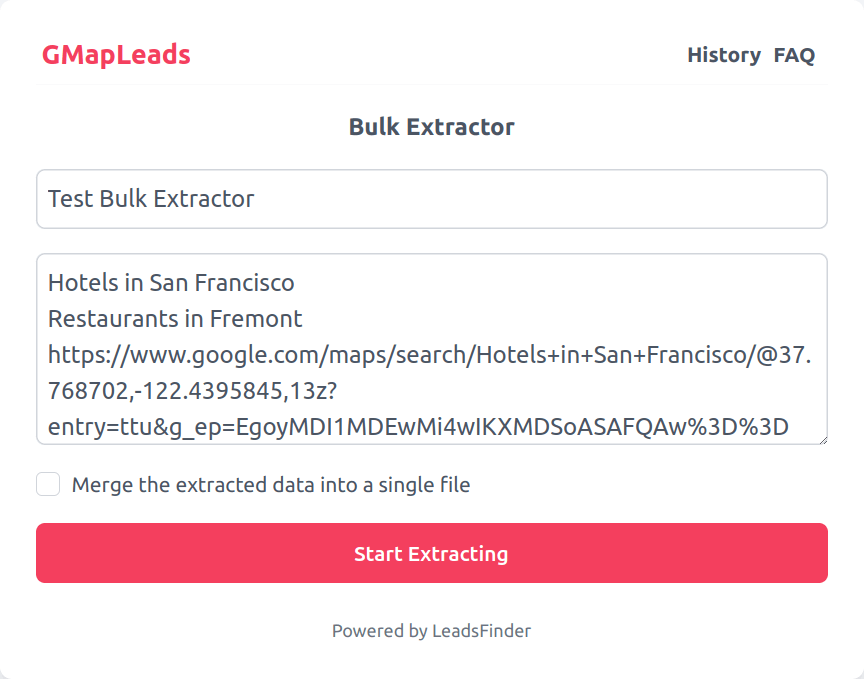Enable merging extracted data into single file
864x679 pixels.
(48, 485)
